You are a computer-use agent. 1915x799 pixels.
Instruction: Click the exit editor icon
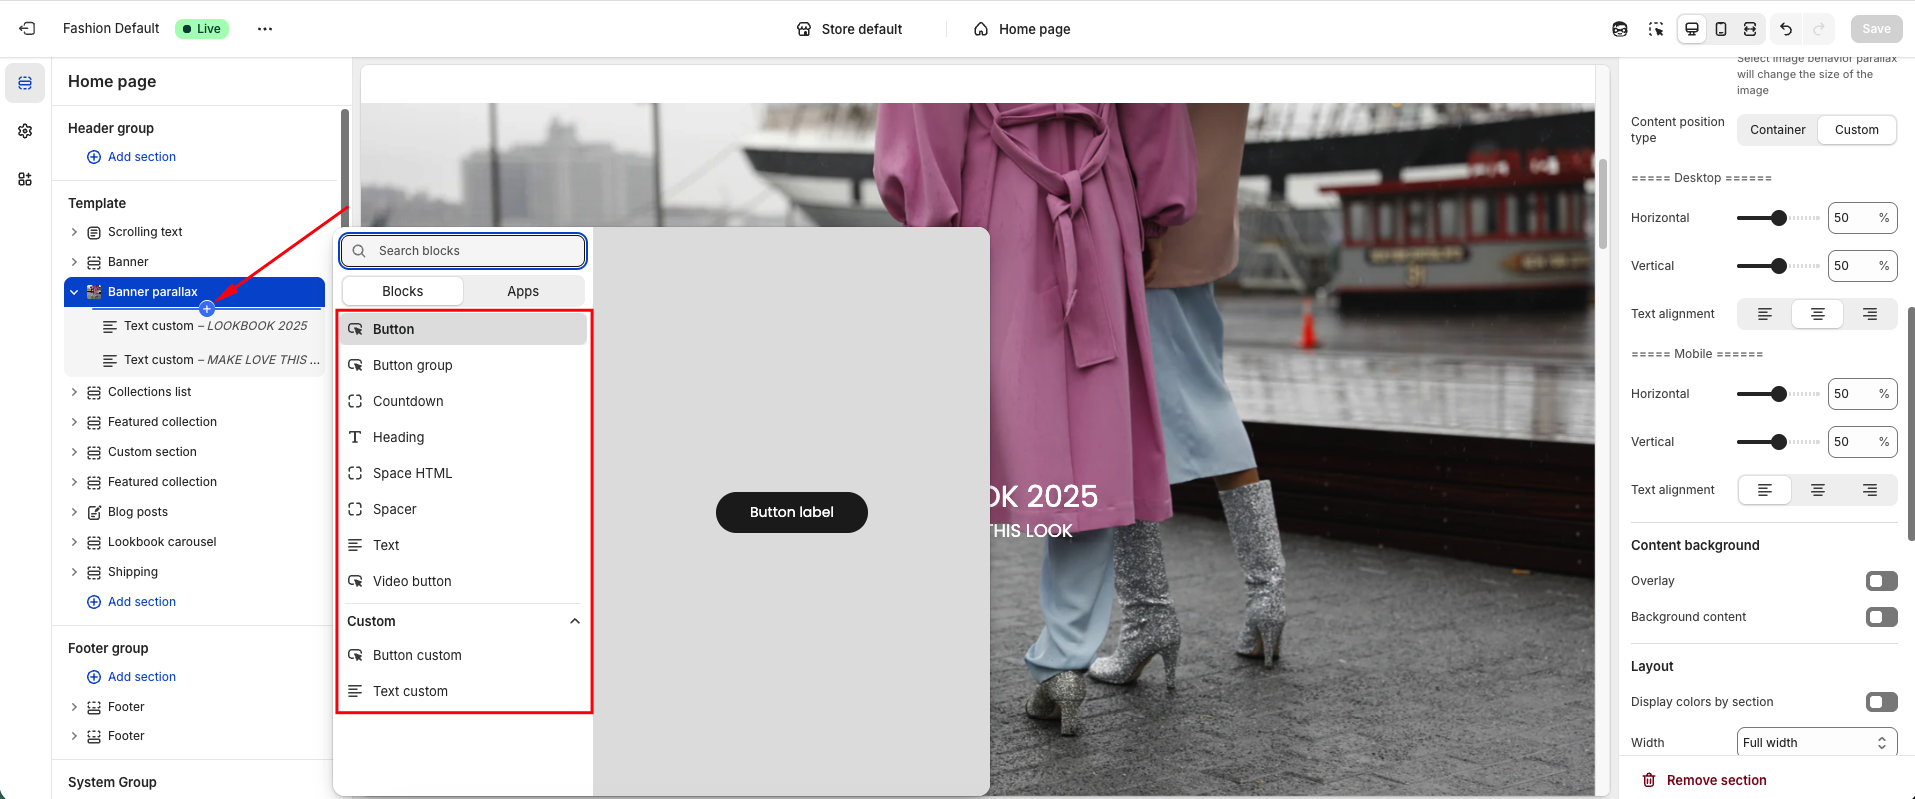(x=27, y=29)
